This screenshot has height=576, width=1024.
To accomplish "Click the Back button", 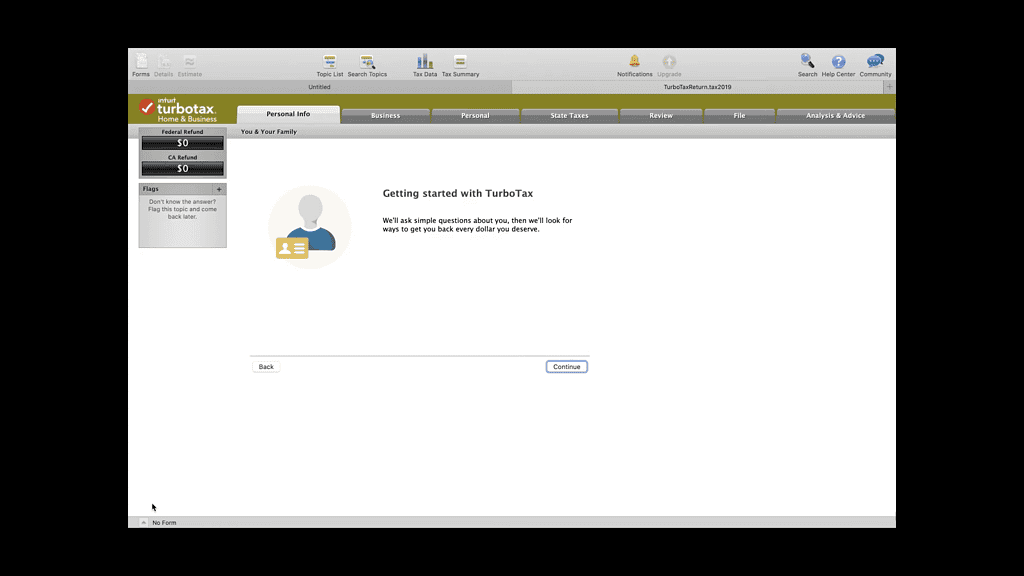I will [x=266, y=367].
